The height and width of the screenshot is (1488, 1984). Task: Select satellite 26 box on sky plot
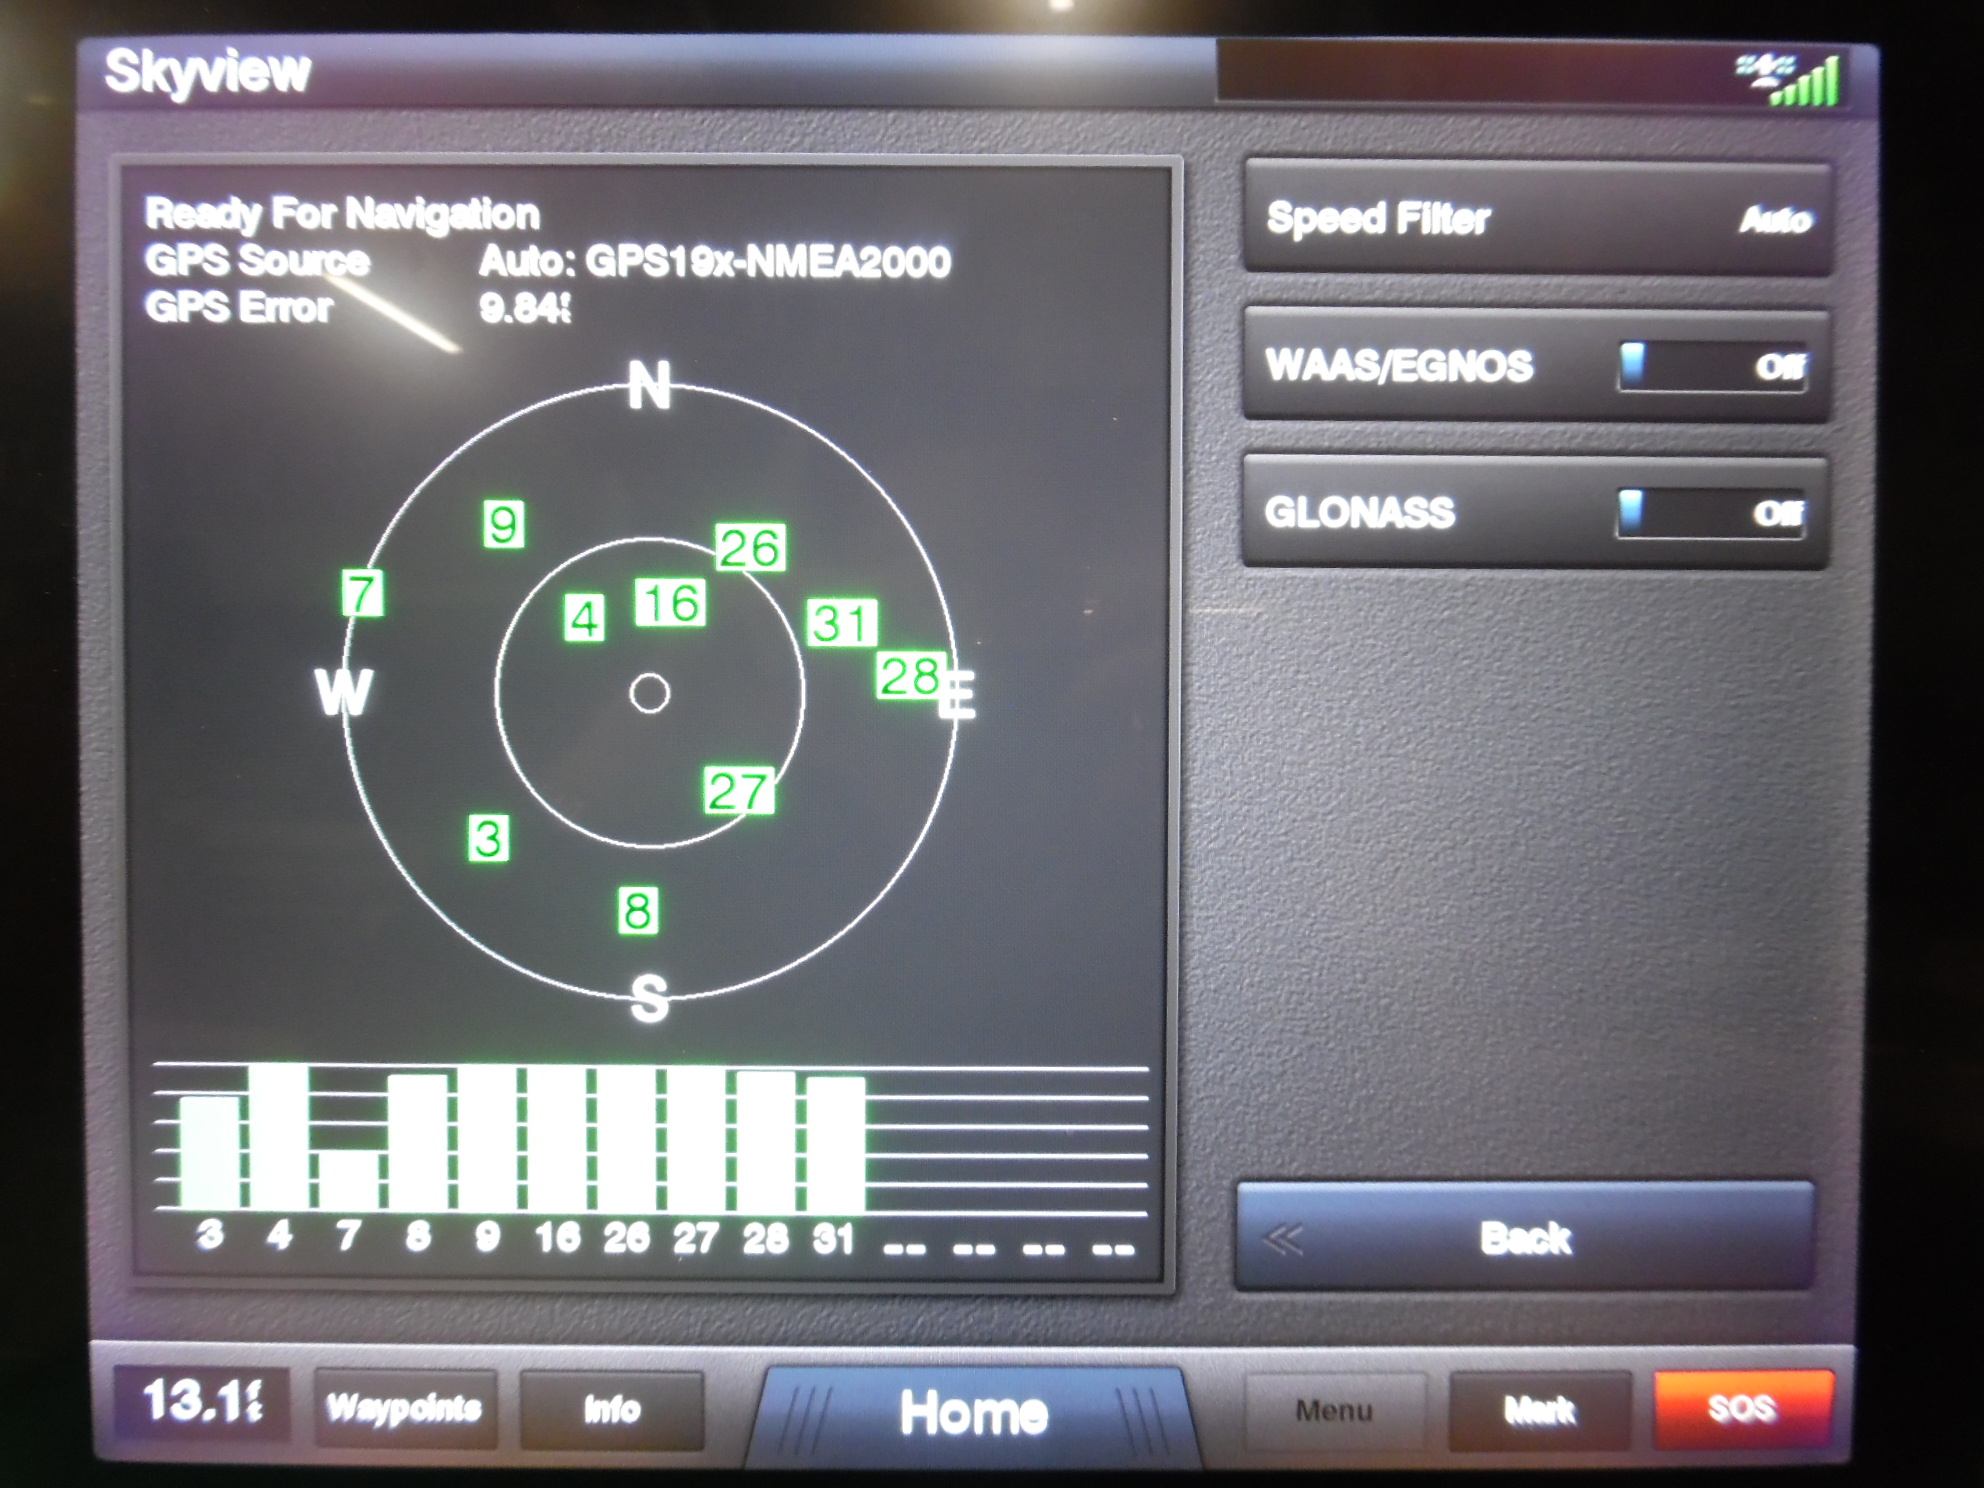point(750,547)
